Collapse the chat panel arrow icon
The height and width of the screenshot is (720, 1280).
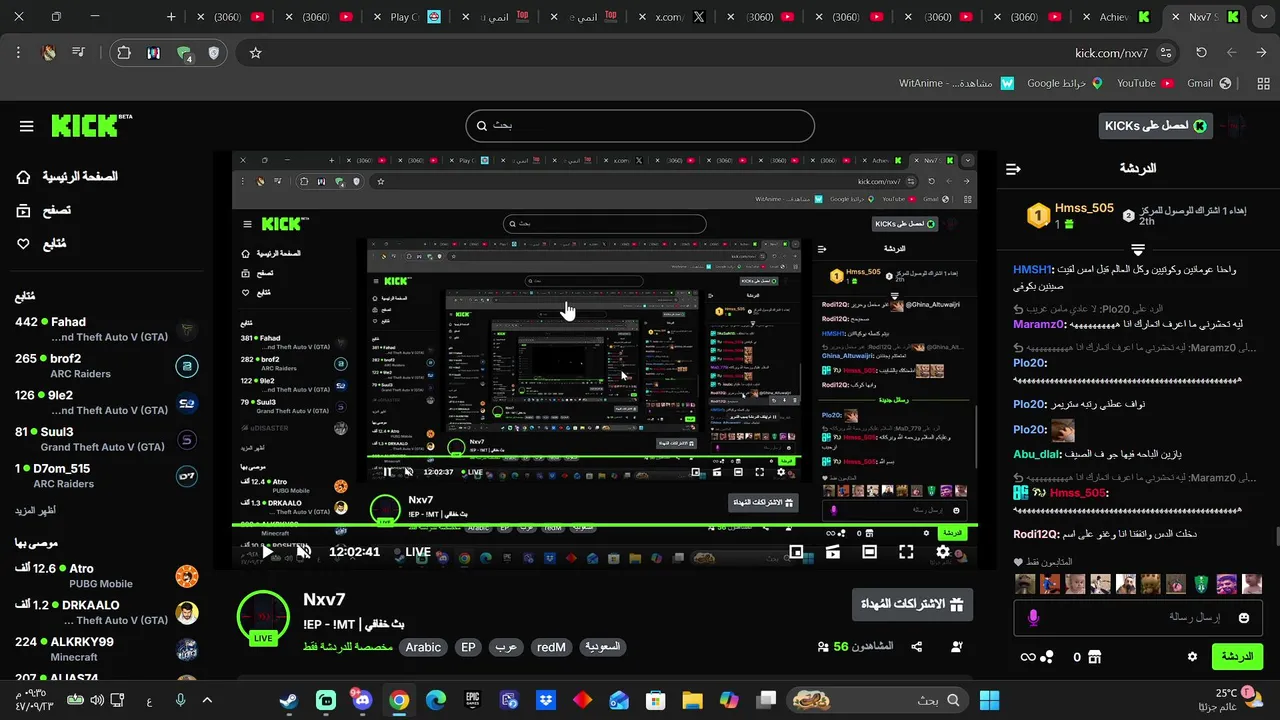click(1013, 169)
